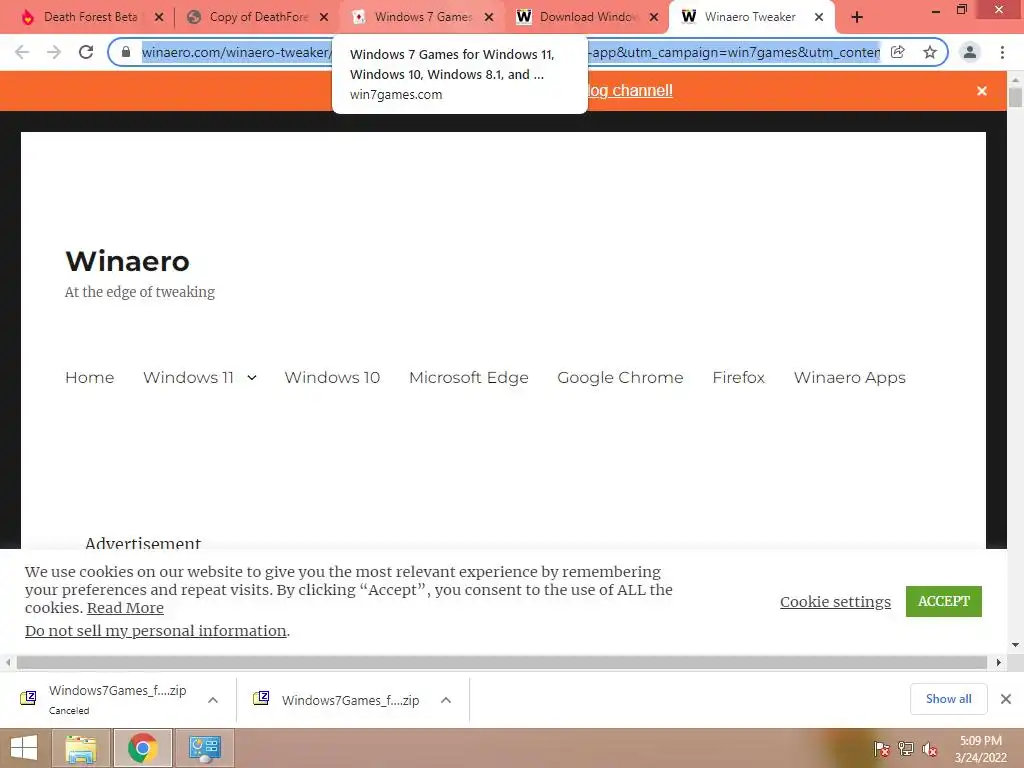Open the Windows 10 menu item
Image resolution: width=1024 pixels, height=768 pixels.
pos(332,377)
